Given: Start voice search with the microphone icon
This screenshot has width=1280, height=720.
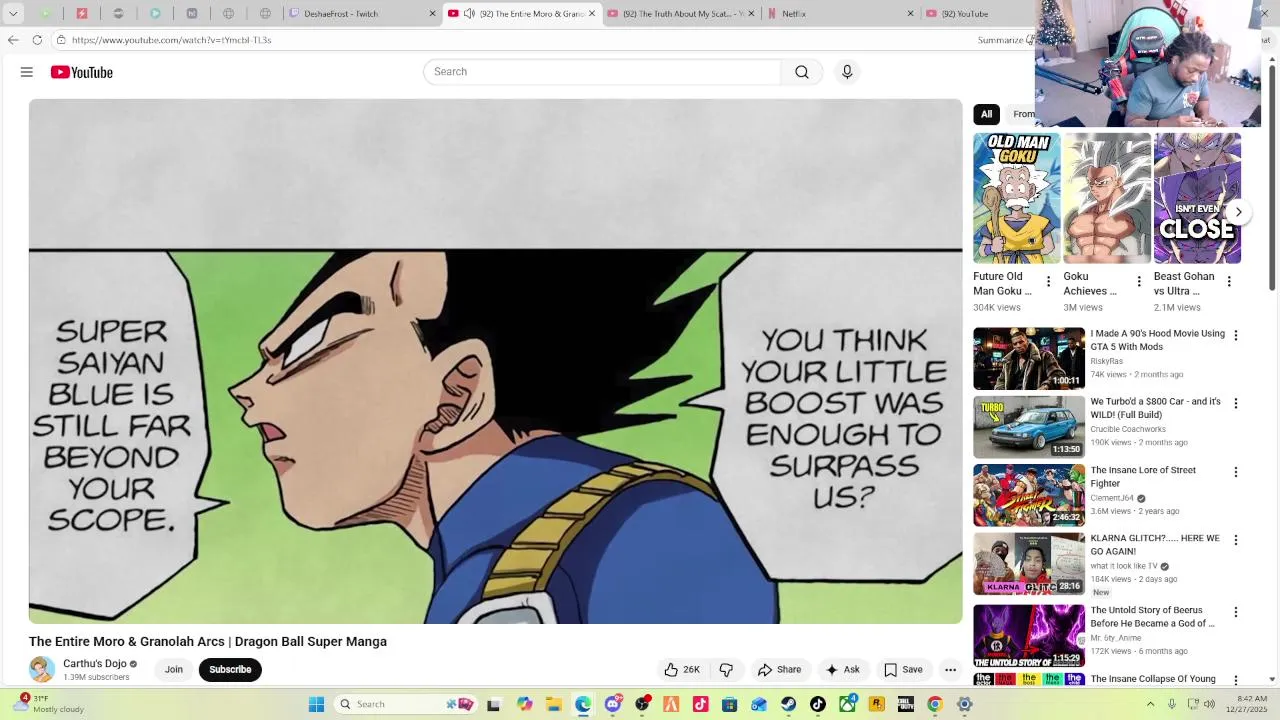Looking at the screenshot, I should (847, 72).
